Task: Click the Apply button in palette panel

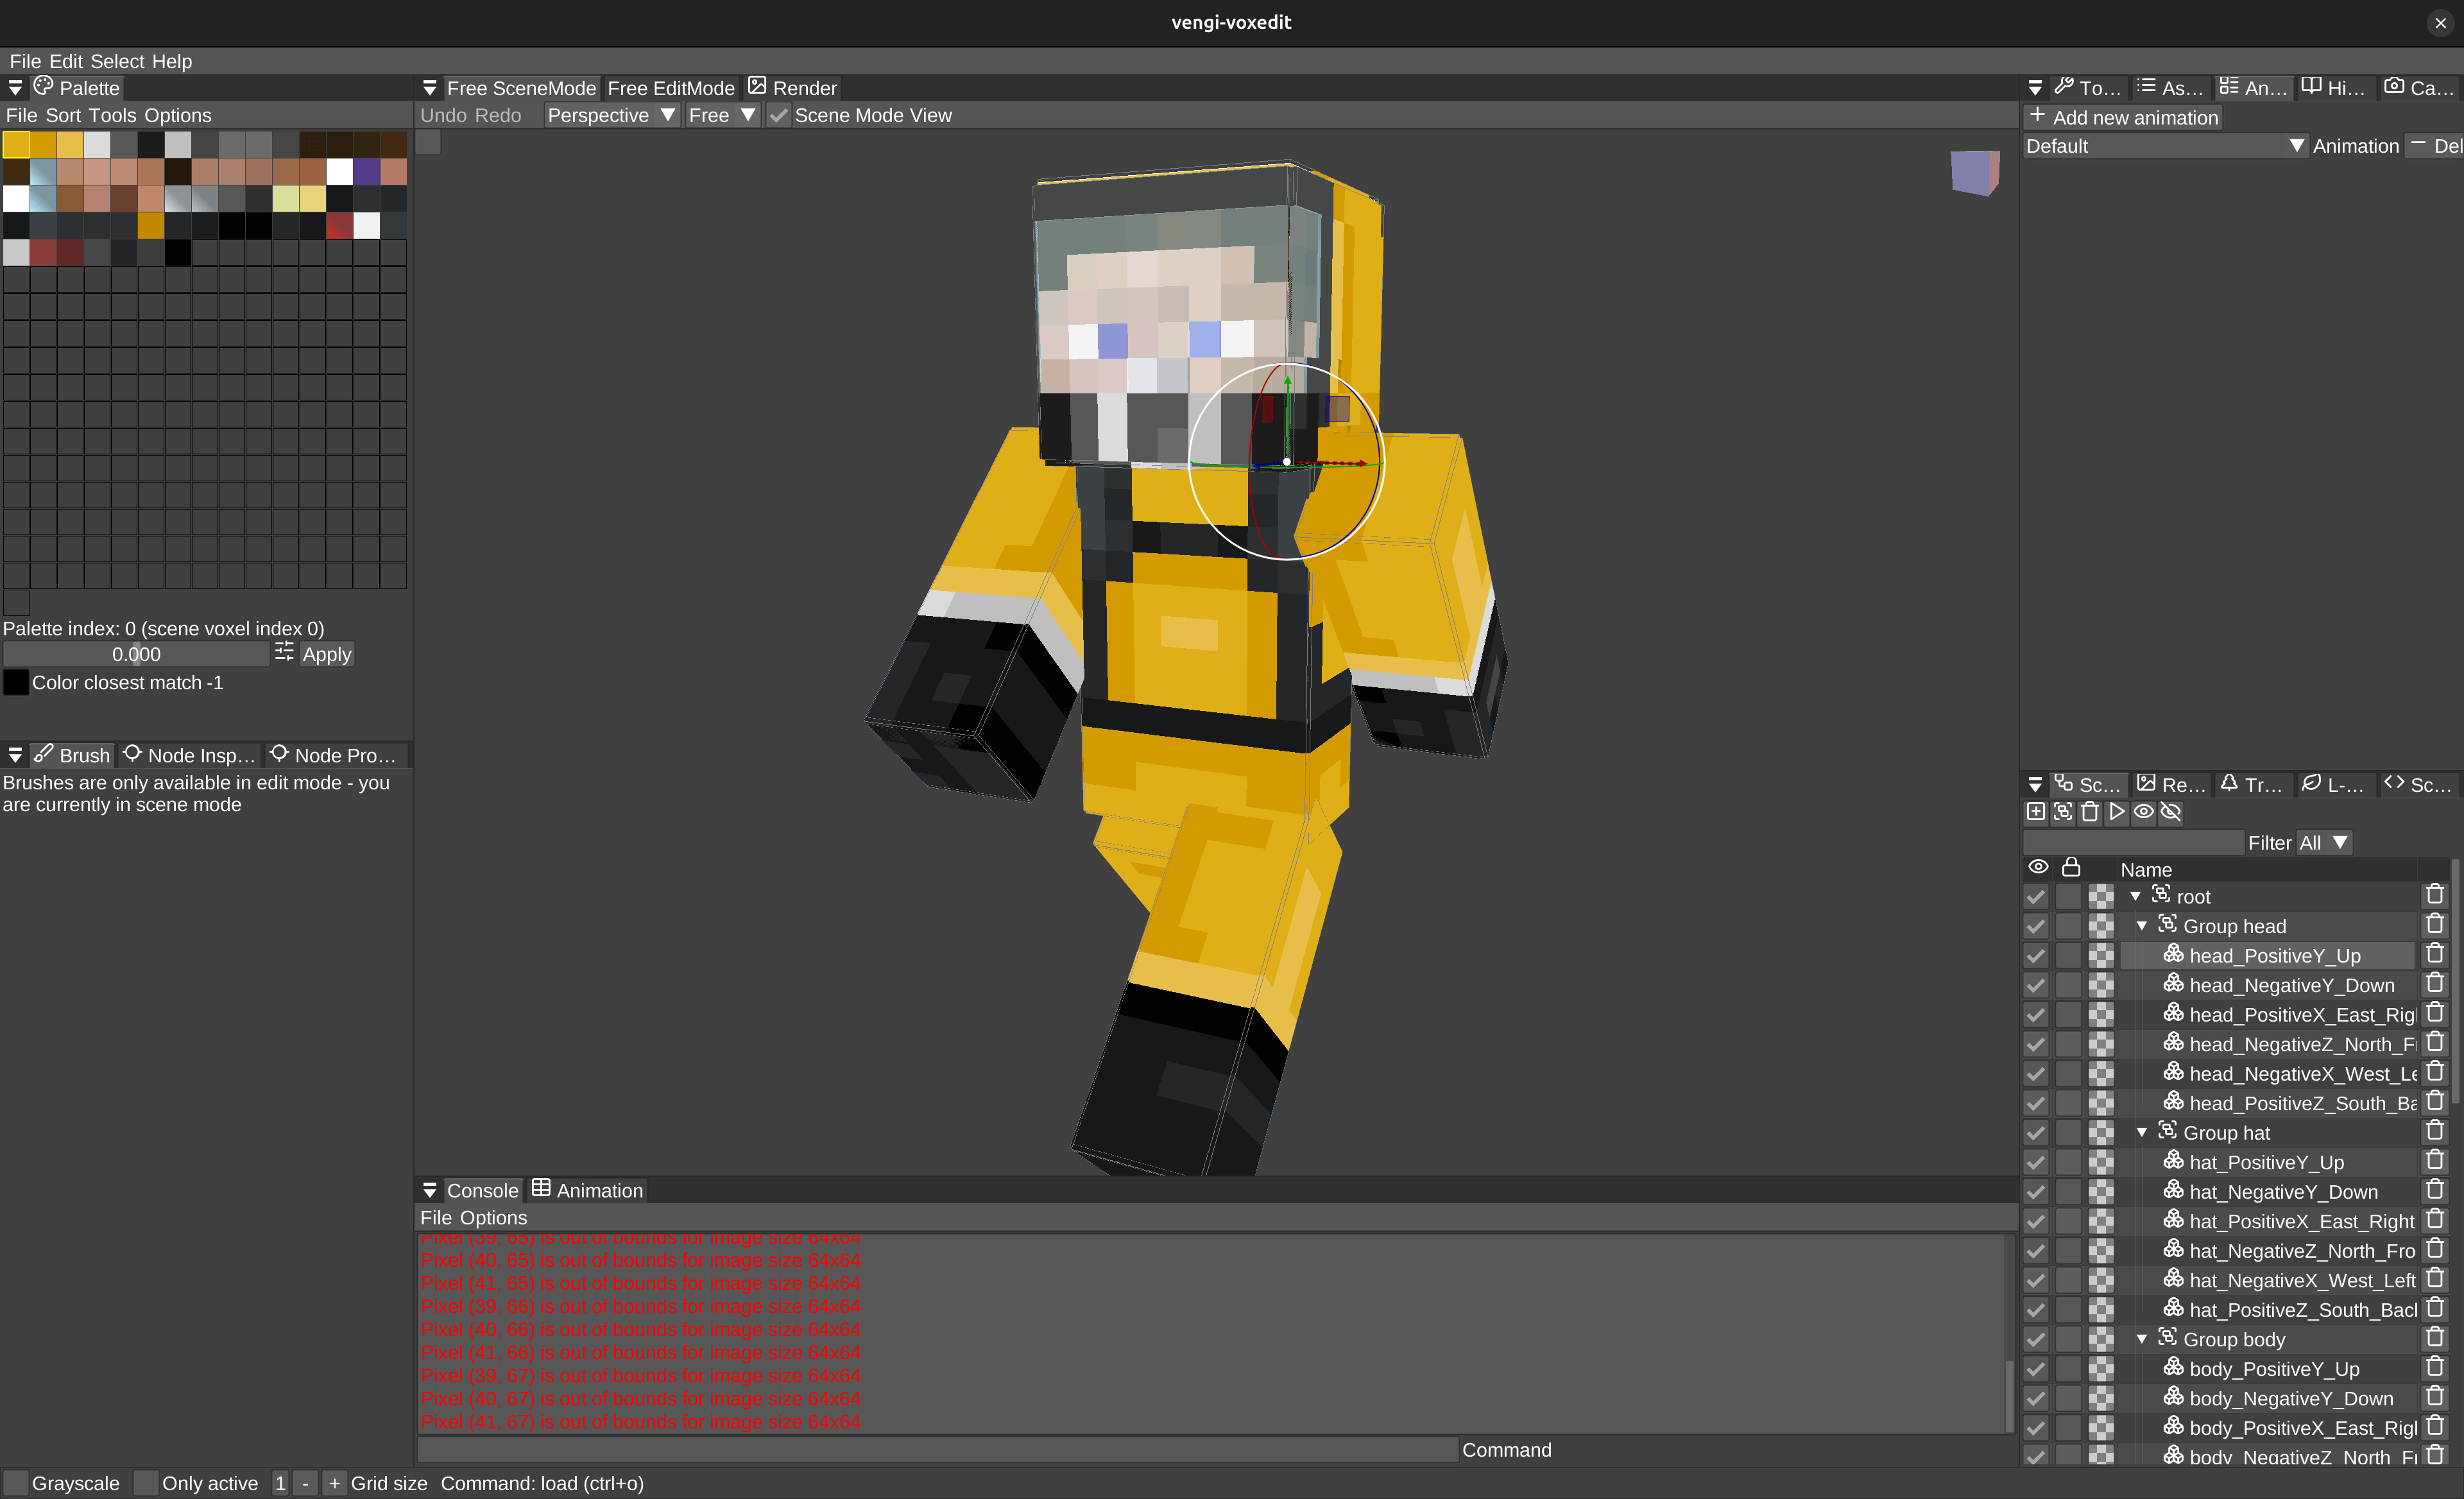Action: coord(327,654)
